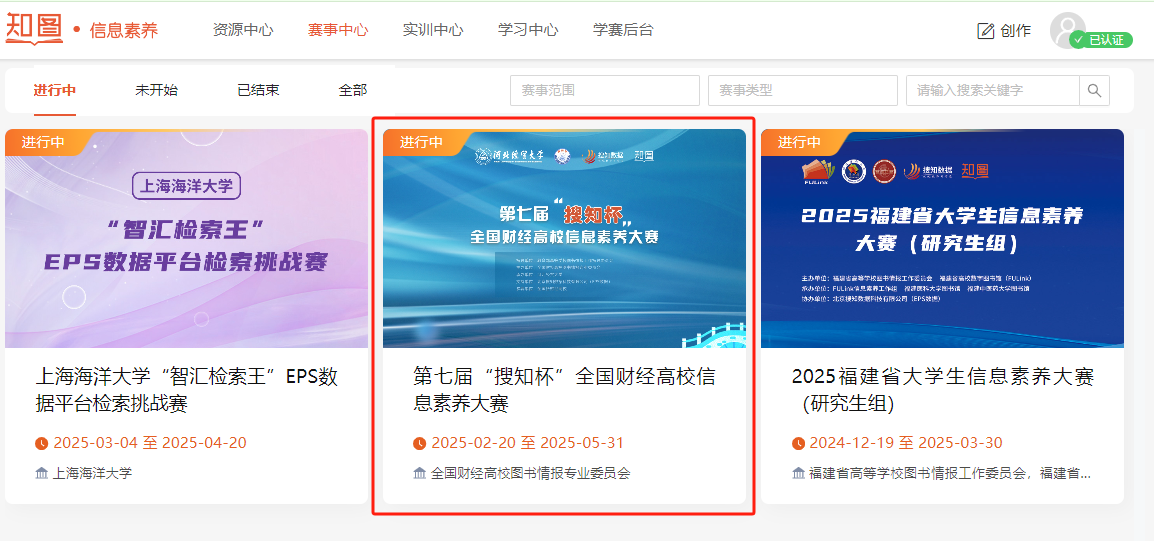
Task: Click clock icon beside 2025-03-04 date
Action: [x=42, y=443]
